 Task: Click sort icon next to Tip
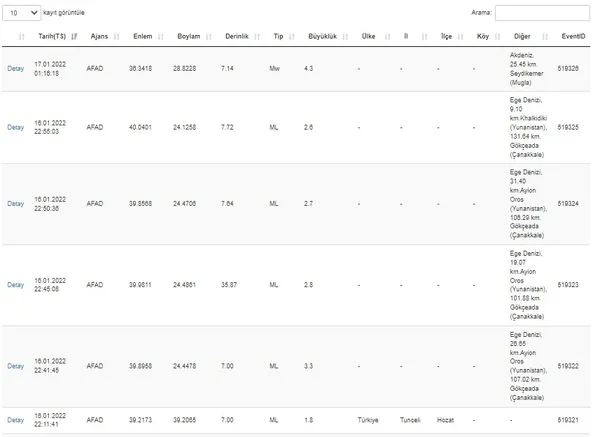(x=292, y=37)
